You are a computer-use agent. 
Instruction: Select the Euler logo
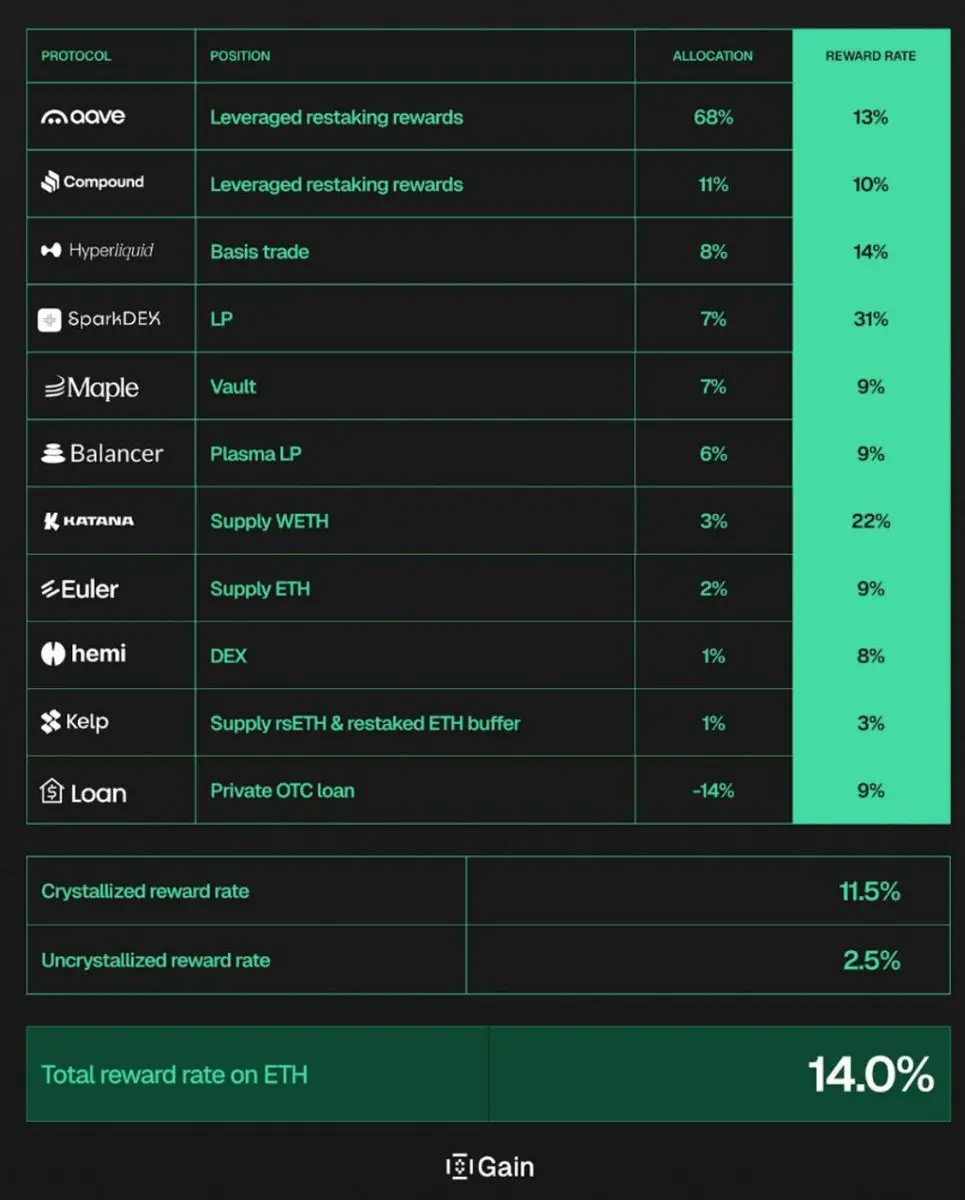79,589
